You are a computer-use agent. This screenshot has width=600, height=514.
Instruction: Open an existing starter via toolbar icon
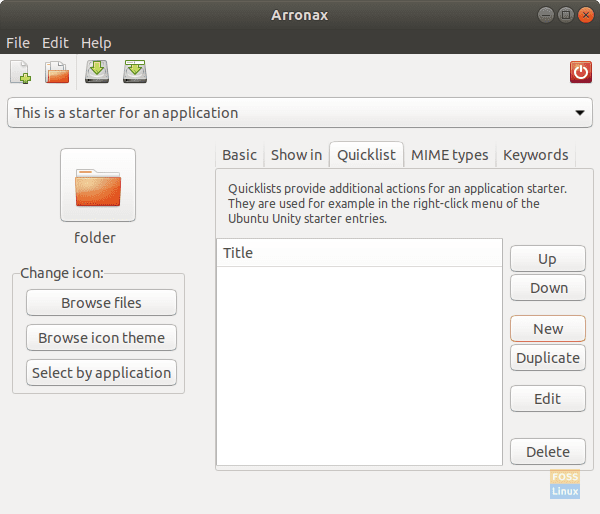coord(57,72)
